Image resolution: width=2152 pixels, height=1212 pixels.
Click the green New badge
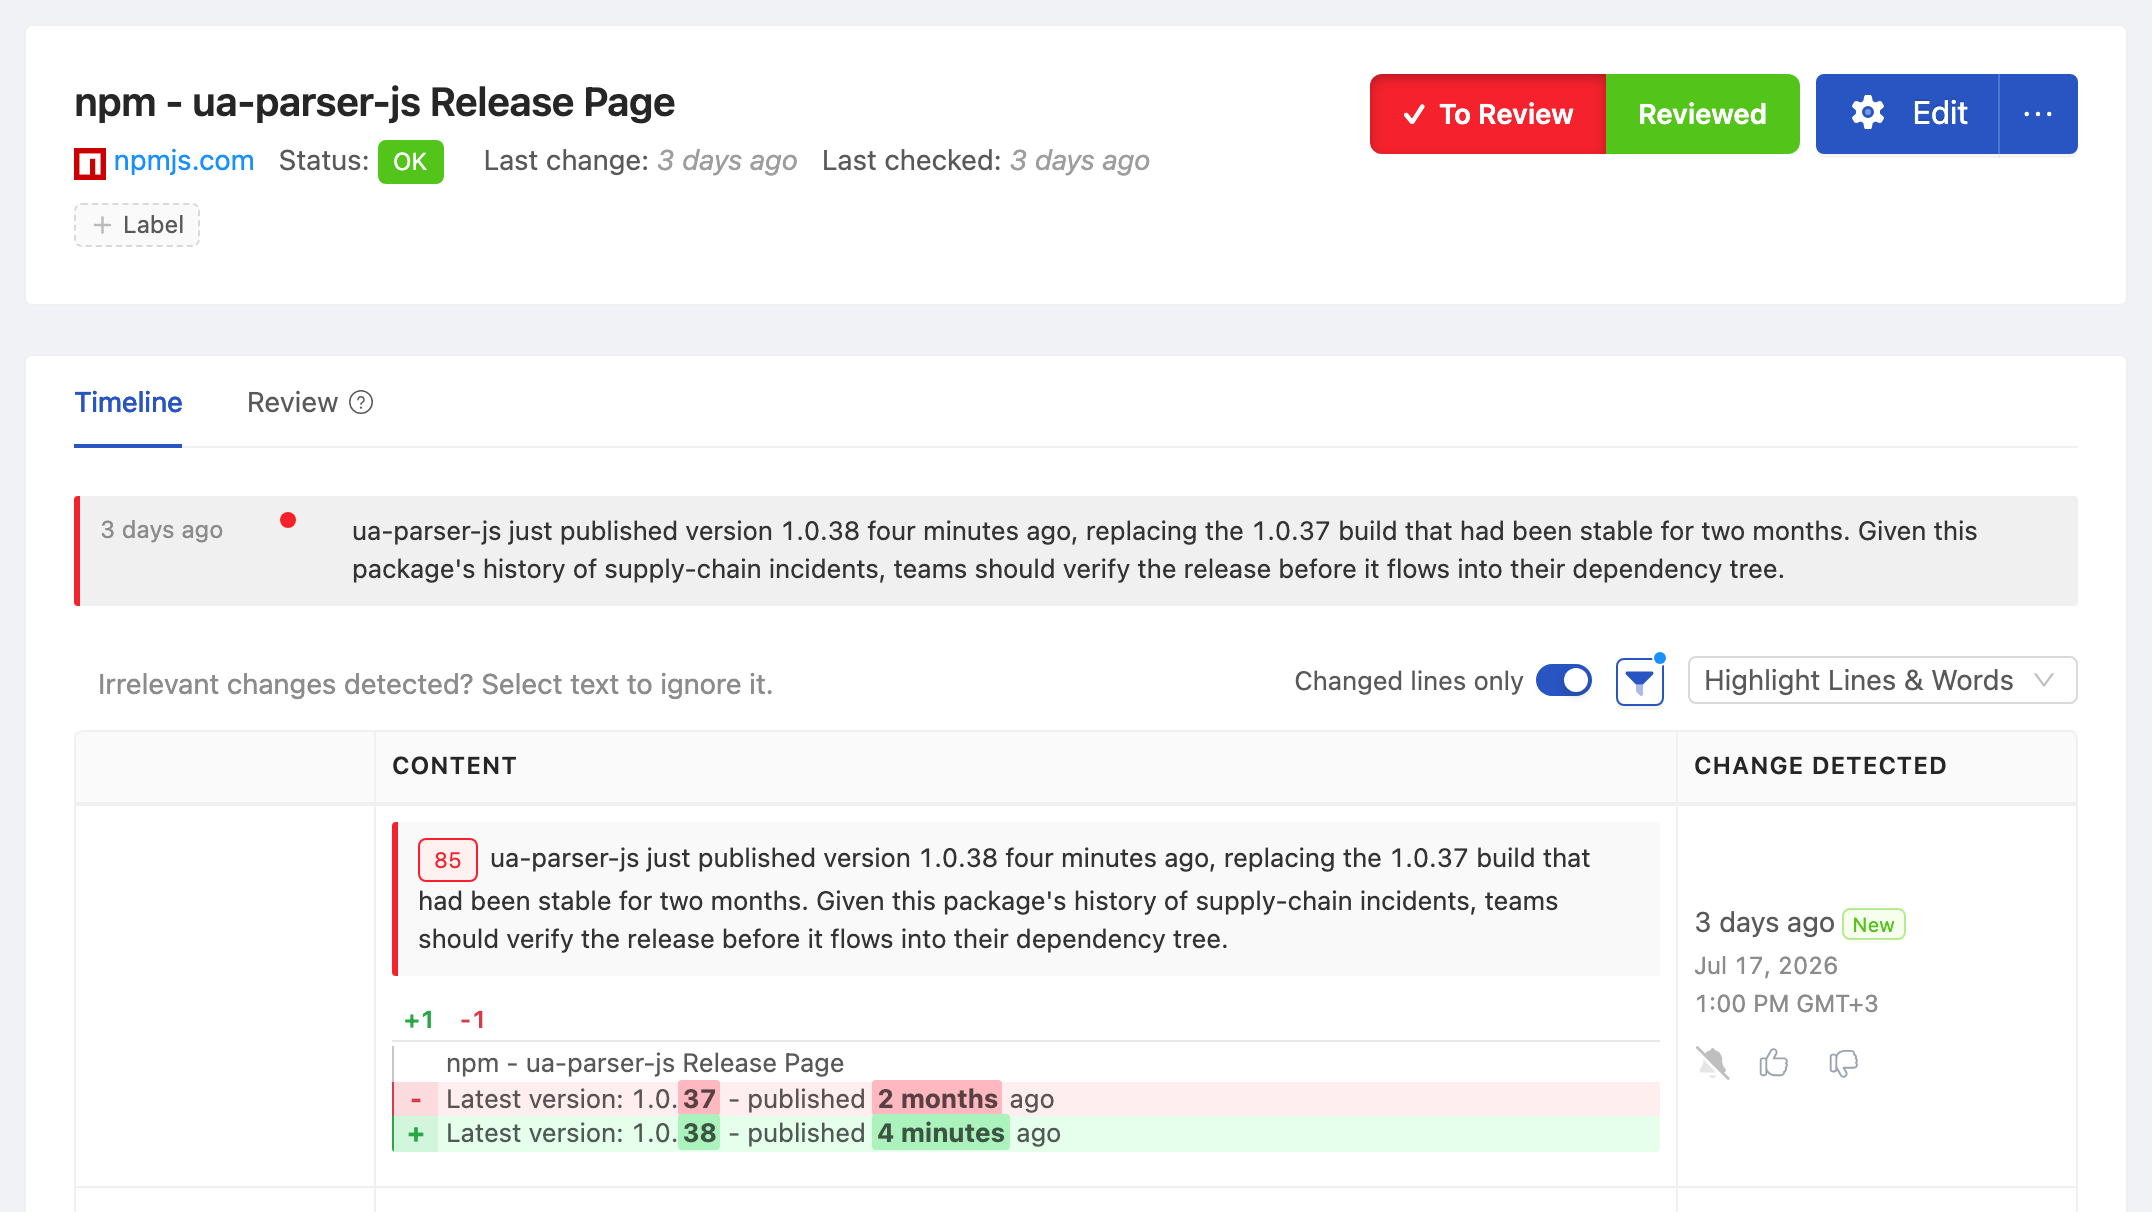1873,924
